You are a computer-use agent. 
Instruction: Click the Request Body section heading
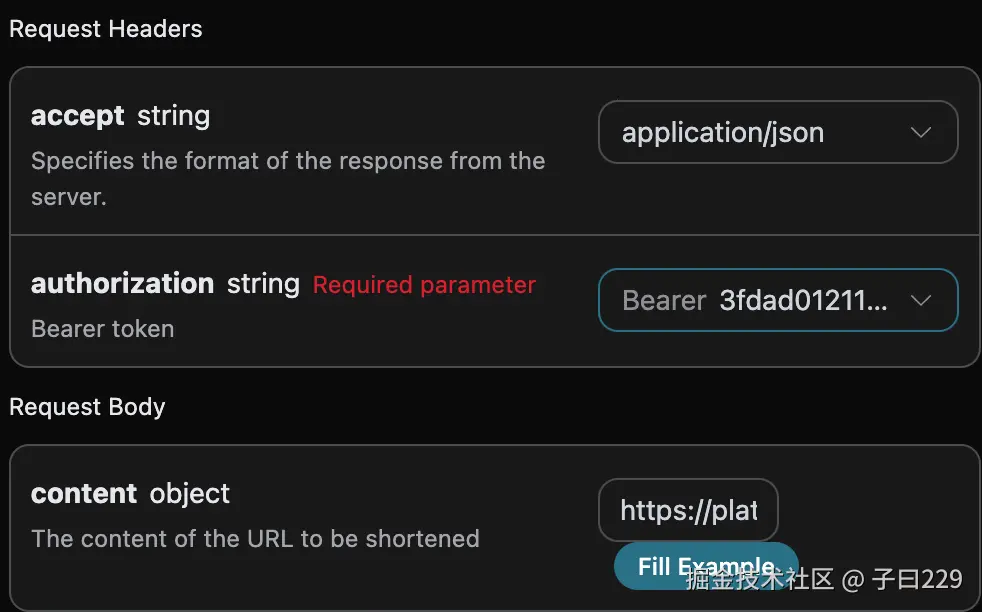pos(87,407)
